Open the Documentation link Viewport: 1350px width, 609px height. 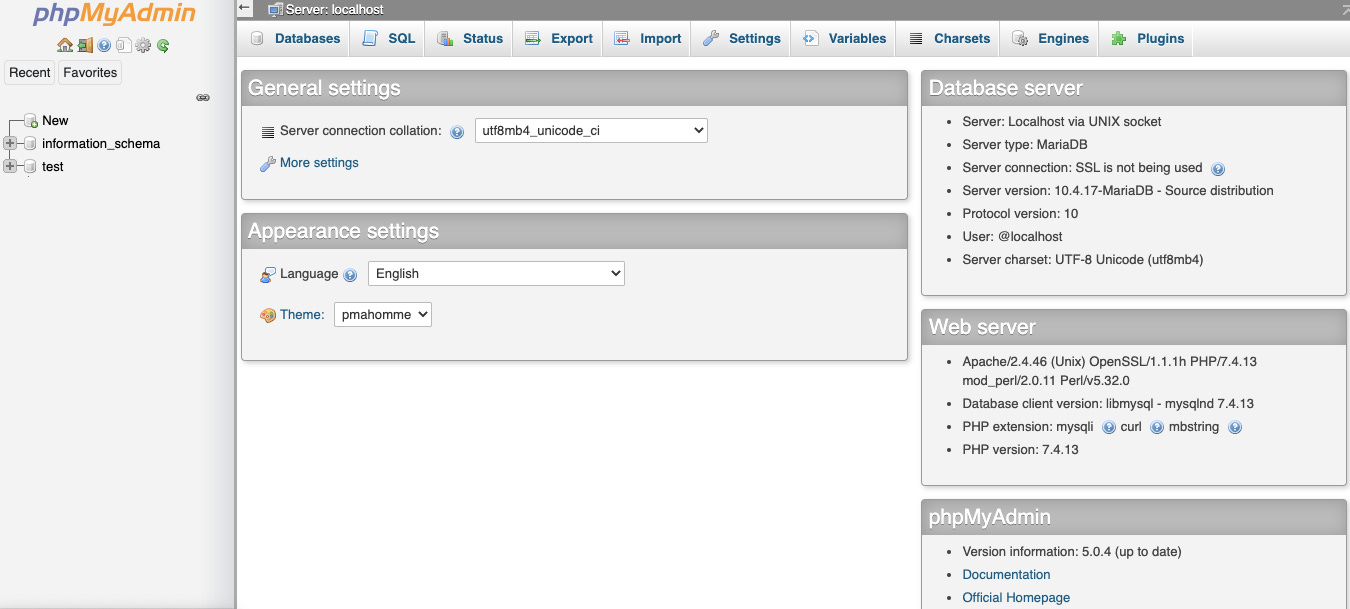pyautogui.click(x=1006, y=574)
